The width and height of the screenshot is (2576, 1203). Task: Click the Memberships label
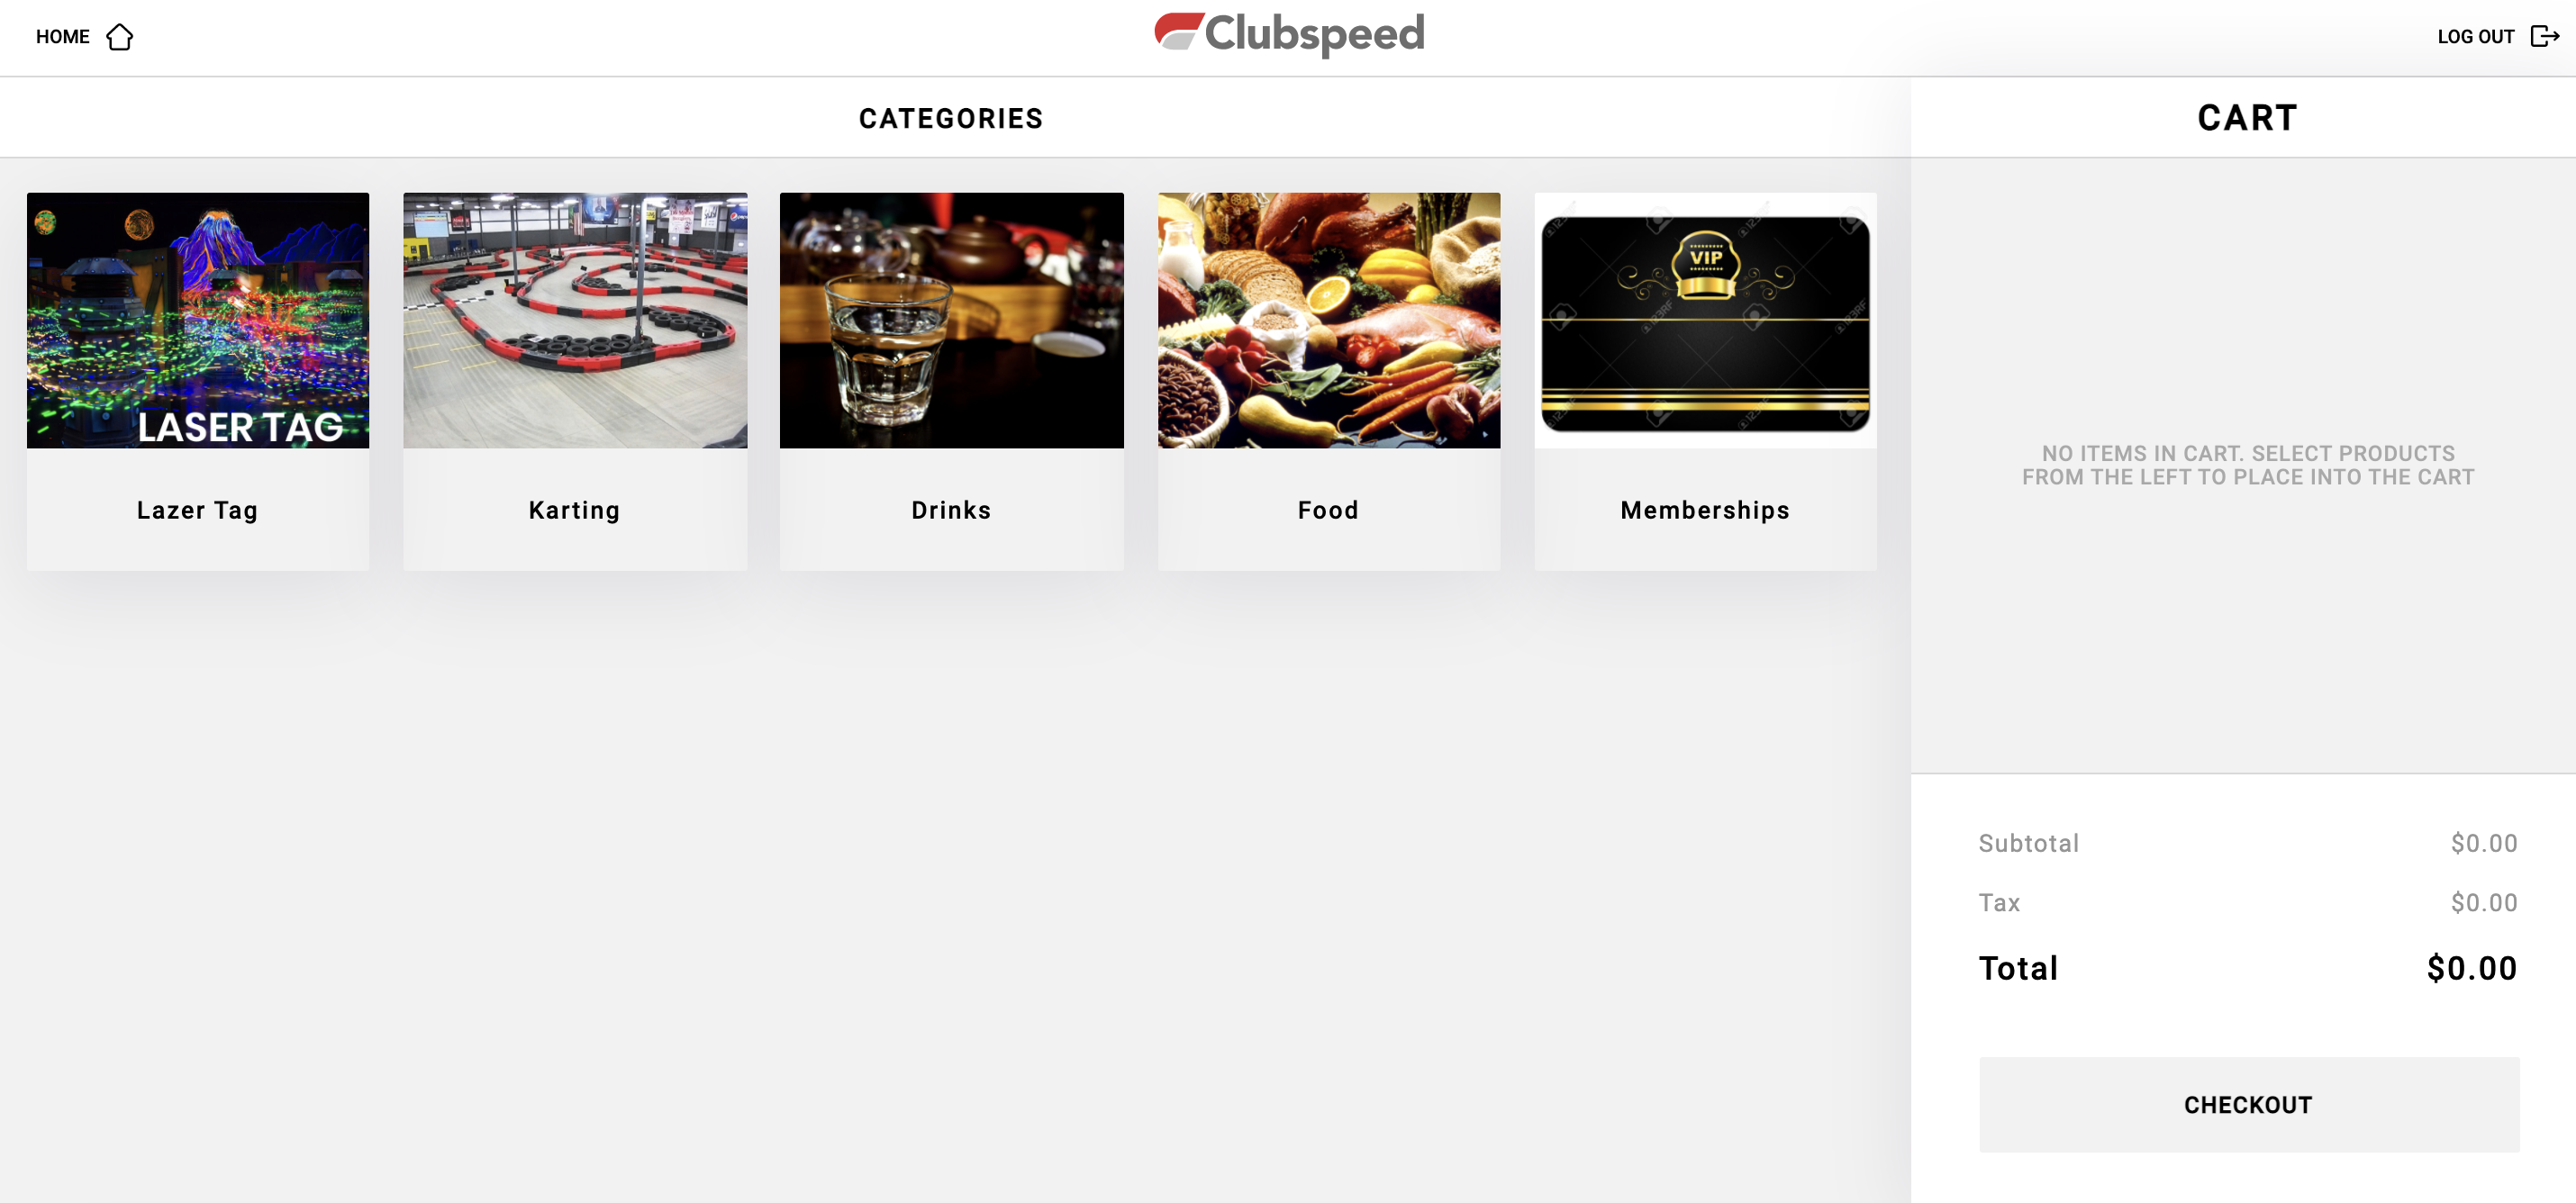click(1706, 510)
